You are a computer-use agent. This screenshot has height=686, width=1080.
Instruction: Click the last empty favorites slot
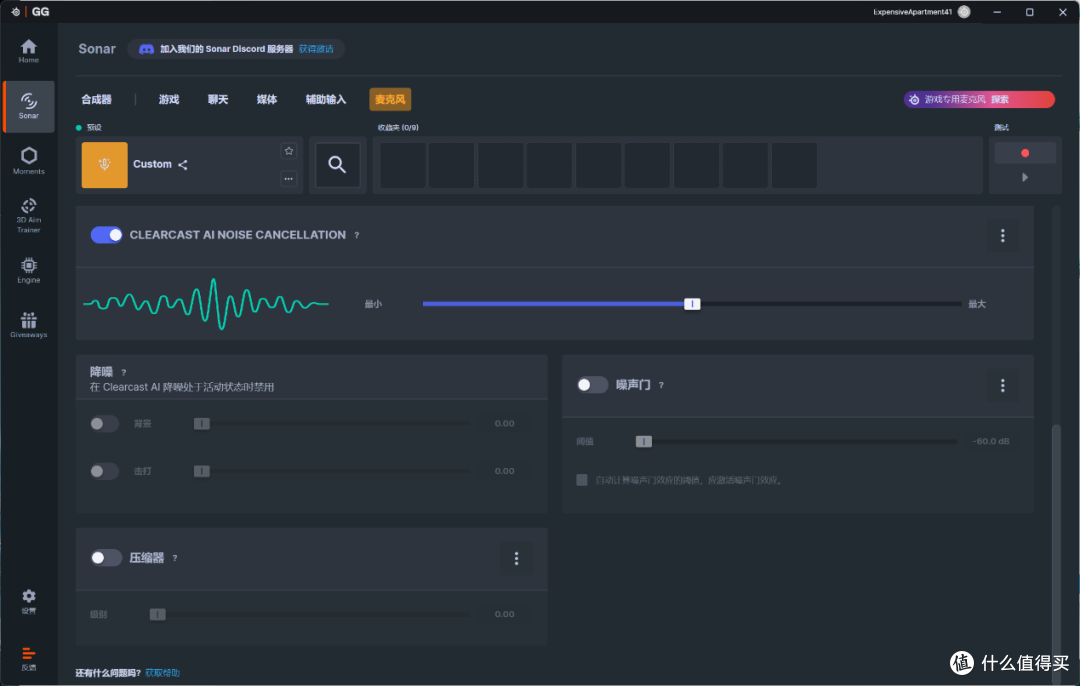(x=794, y=165)
